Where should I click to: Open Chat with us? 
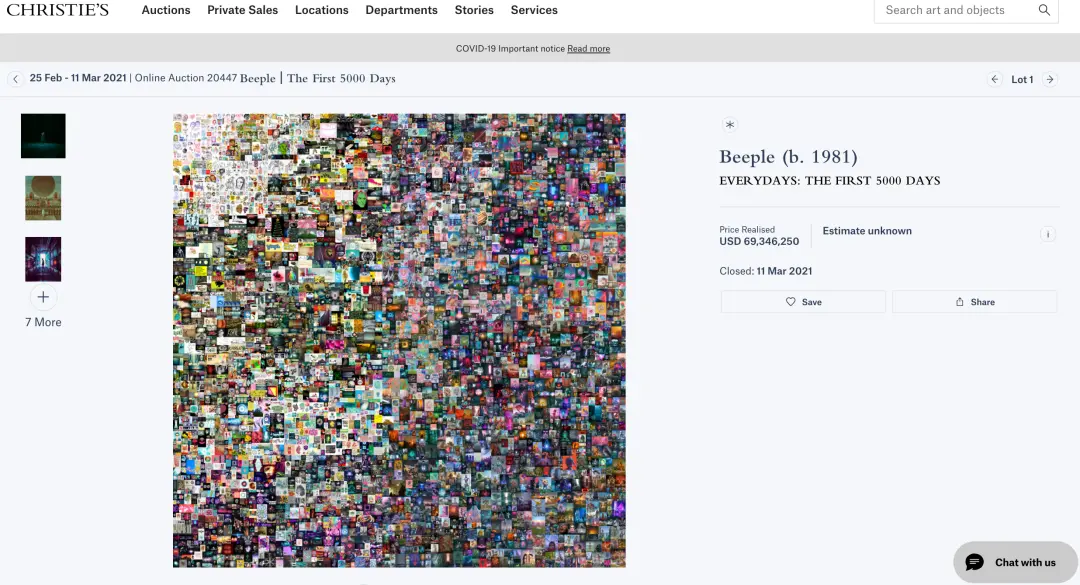coord(1015,562)
